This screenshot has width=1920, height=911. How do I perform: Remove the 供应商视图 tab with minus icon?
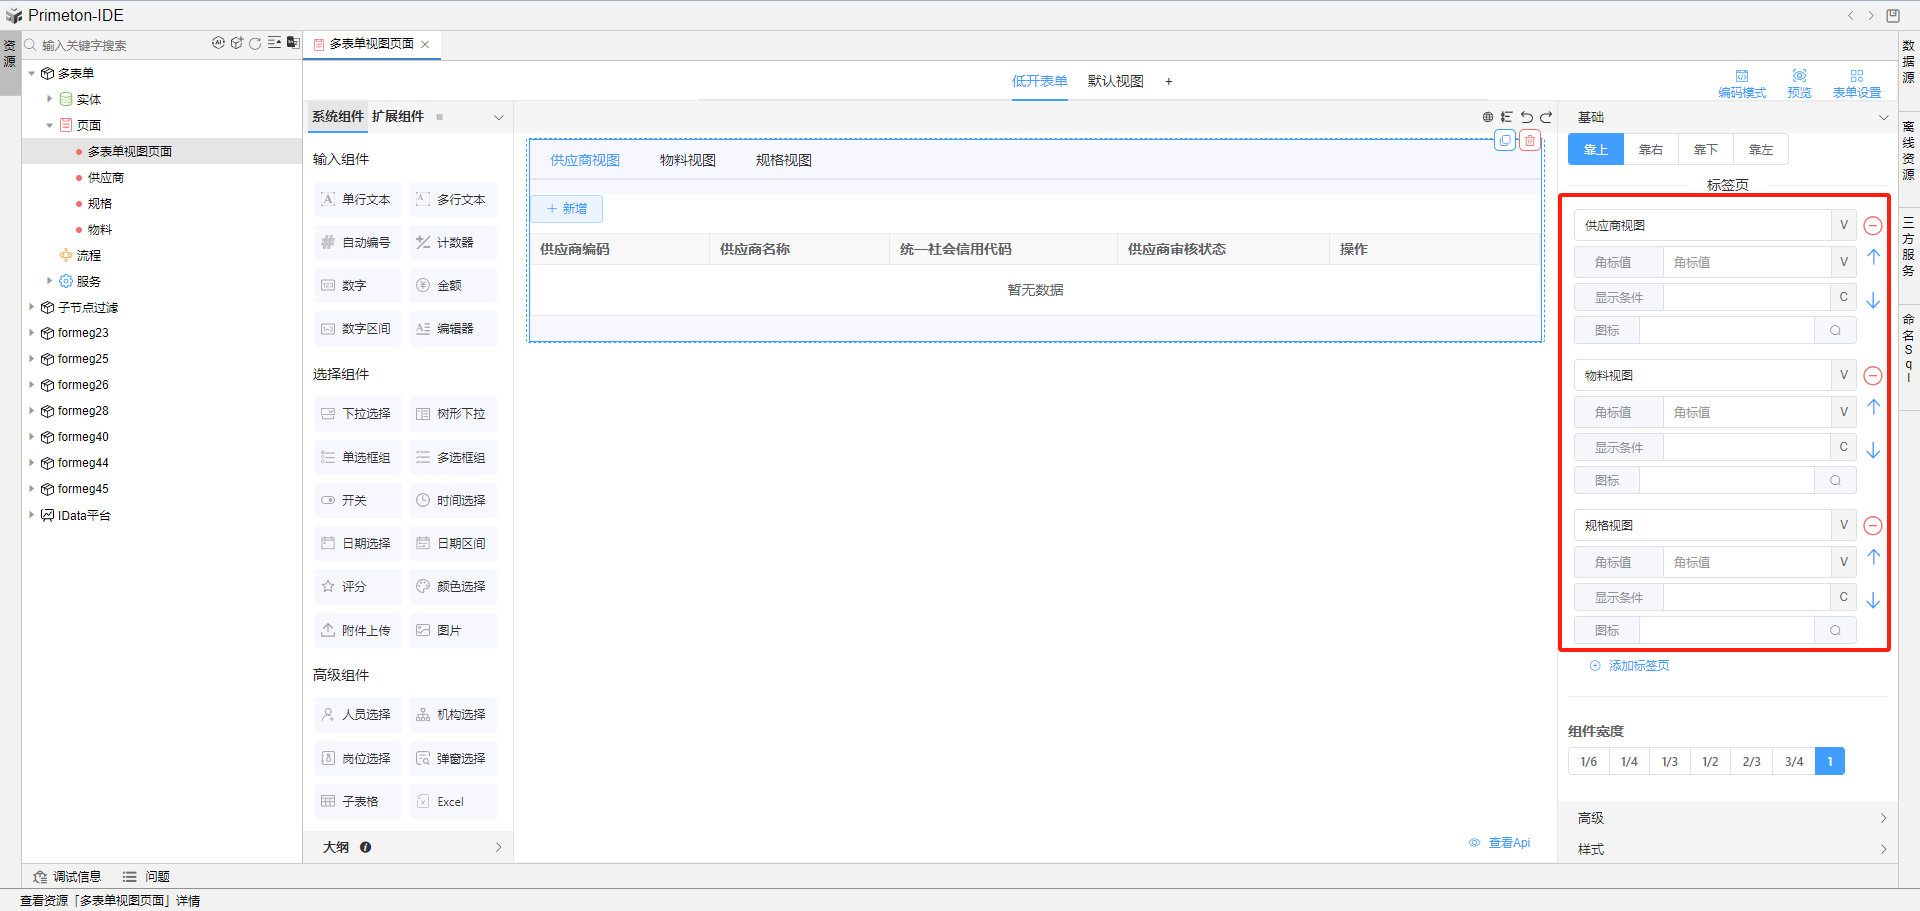pos(1873,226)
